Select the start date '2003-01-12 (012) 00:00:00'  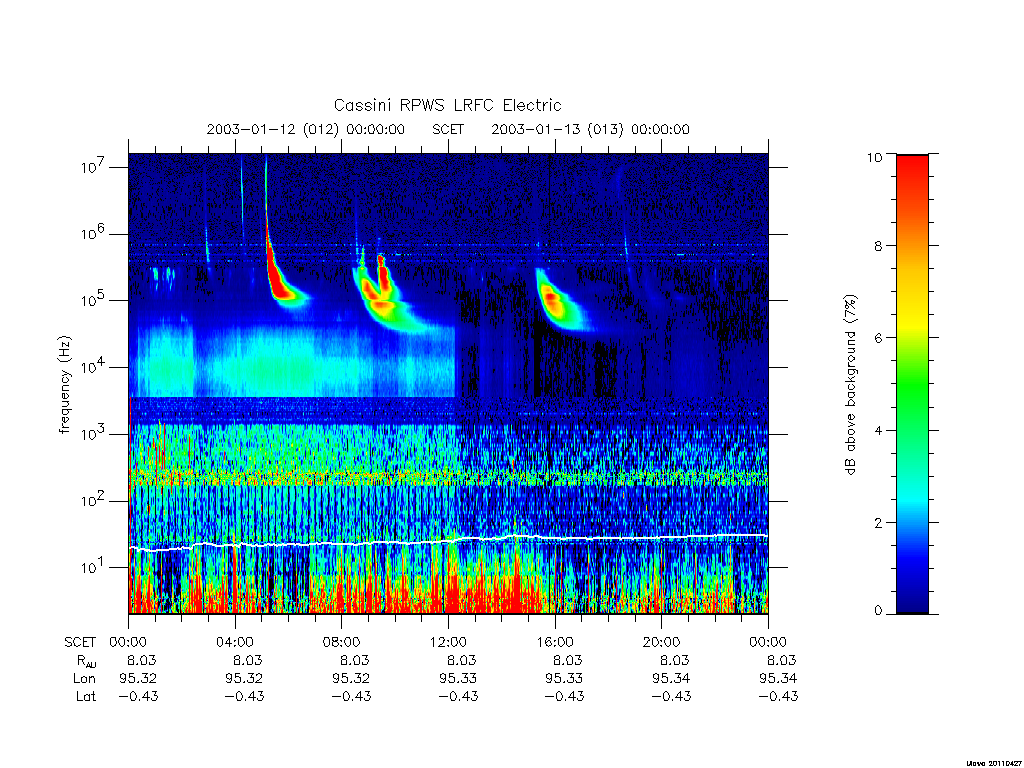click(306, 129)
